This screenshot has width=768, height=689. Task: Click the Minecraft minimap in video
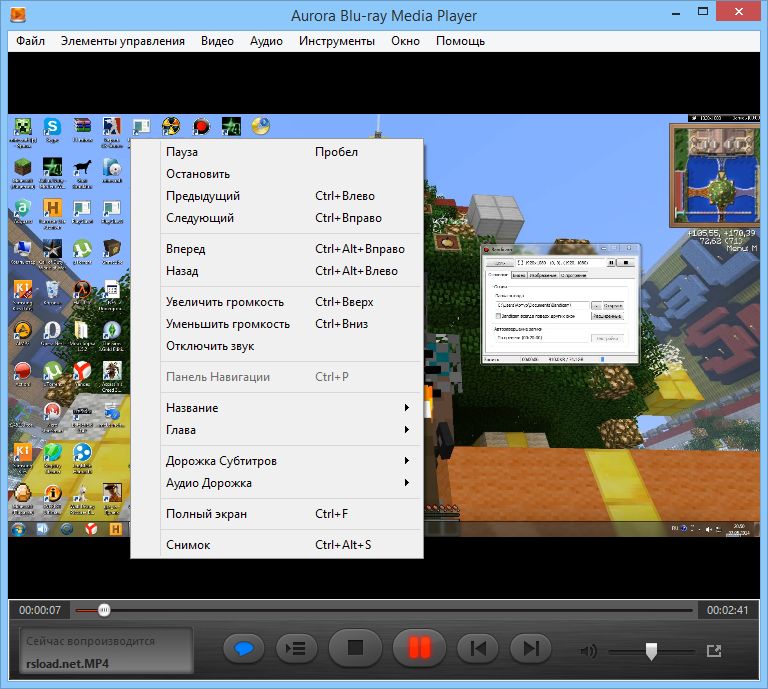(x=715, y=175)
